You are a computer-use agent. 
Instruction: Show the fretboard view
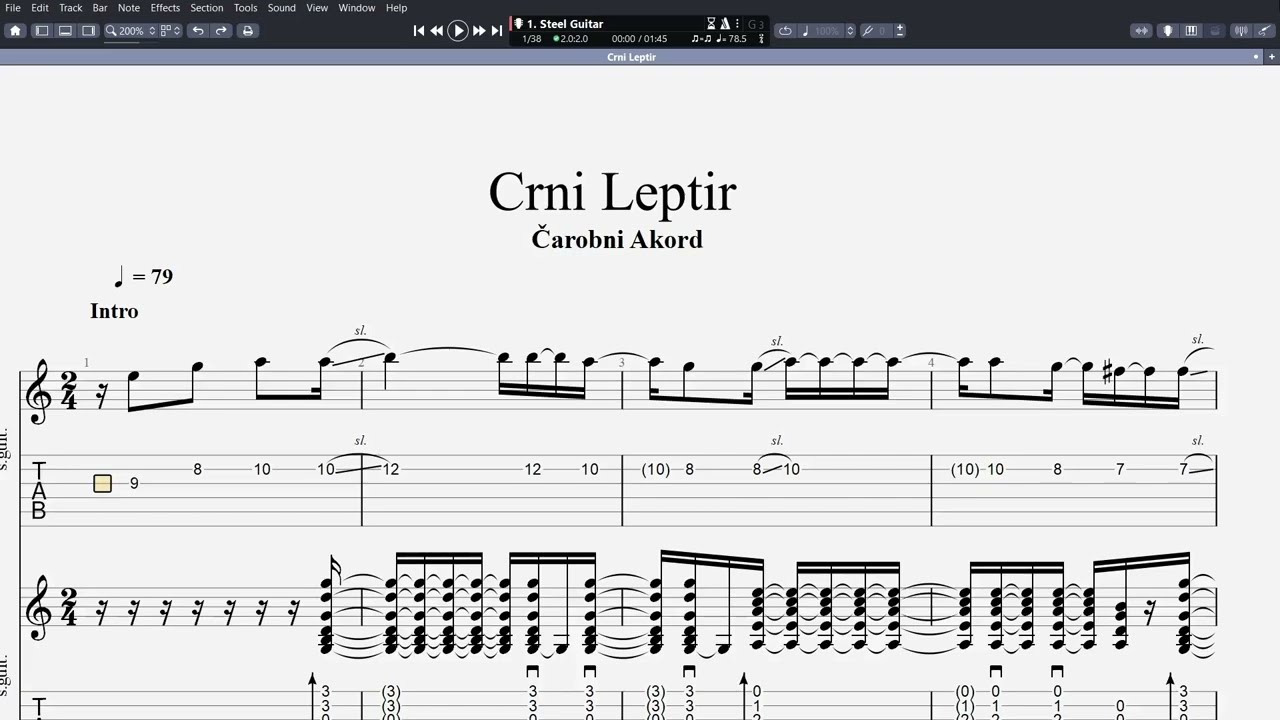click(1167, 31)
